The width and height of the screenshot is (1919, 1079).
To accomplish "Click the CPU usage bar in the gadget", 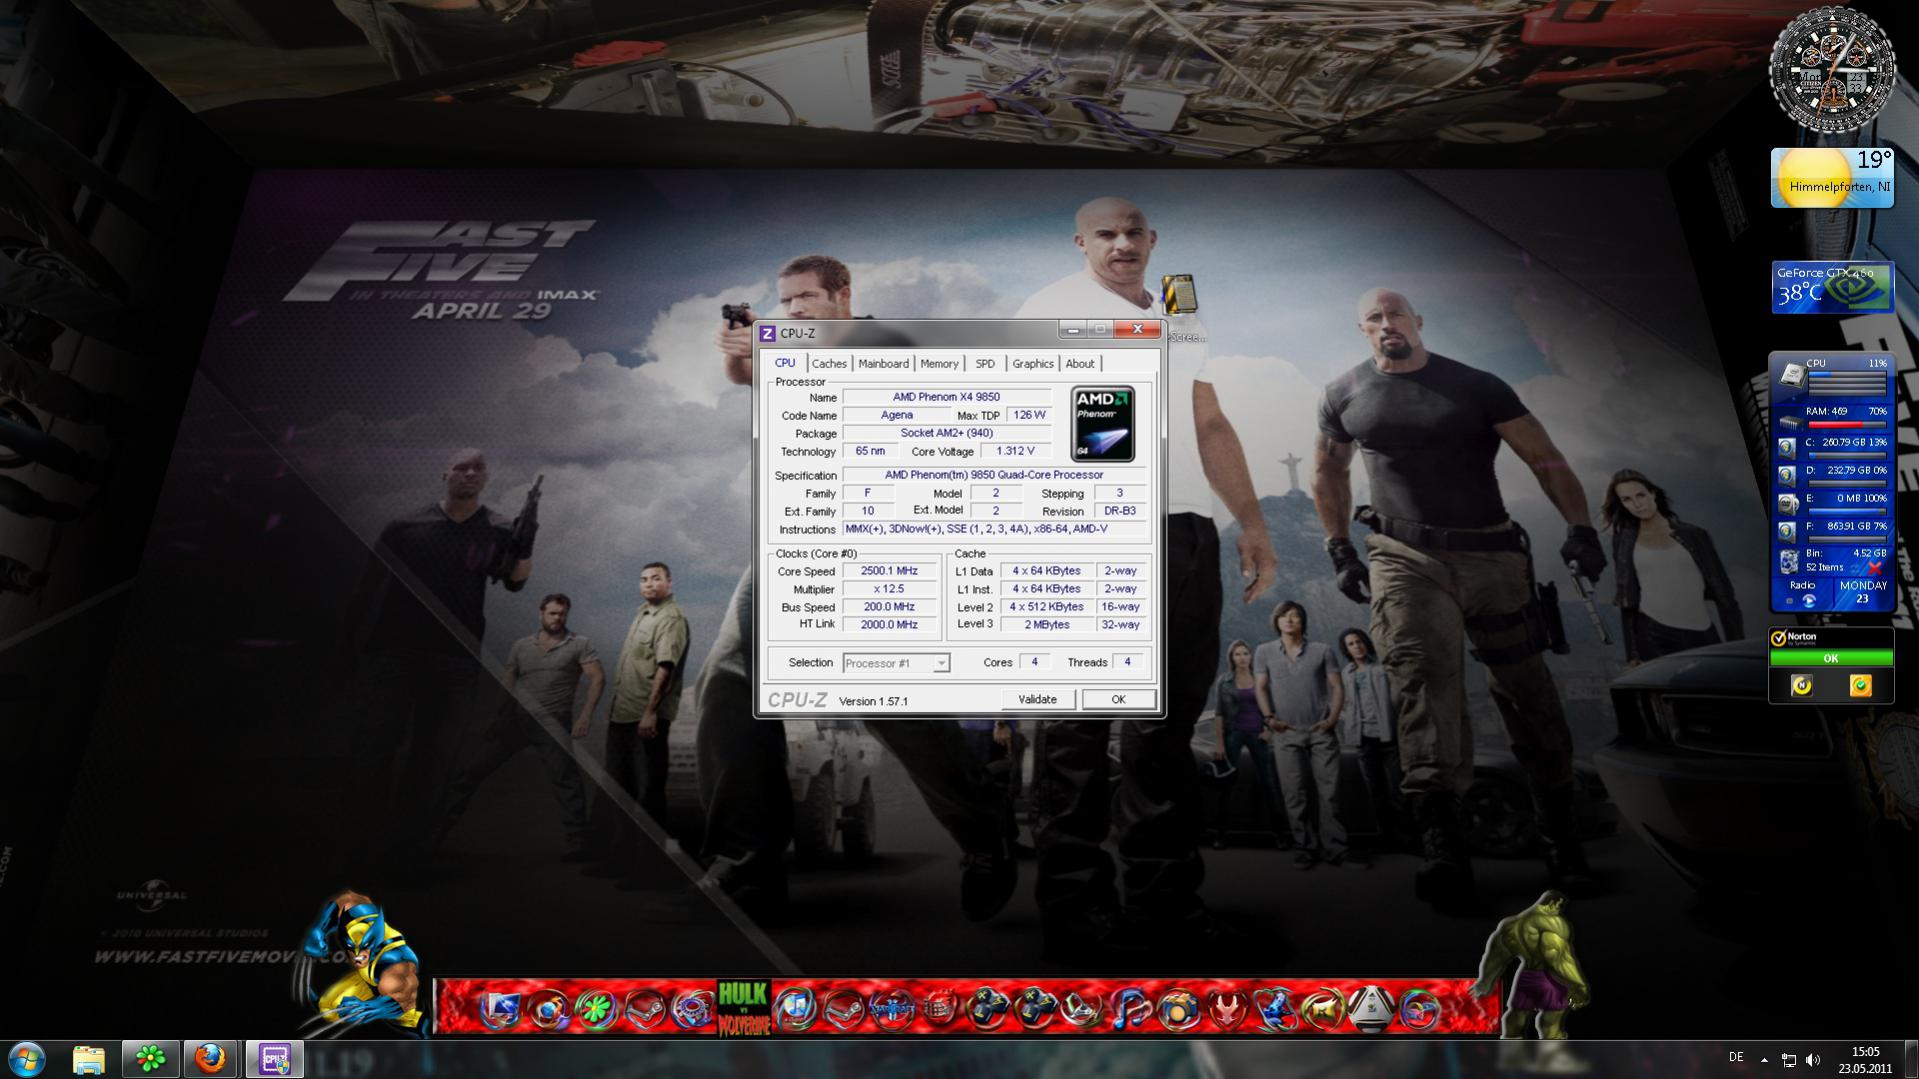I will coord(1847,384).
